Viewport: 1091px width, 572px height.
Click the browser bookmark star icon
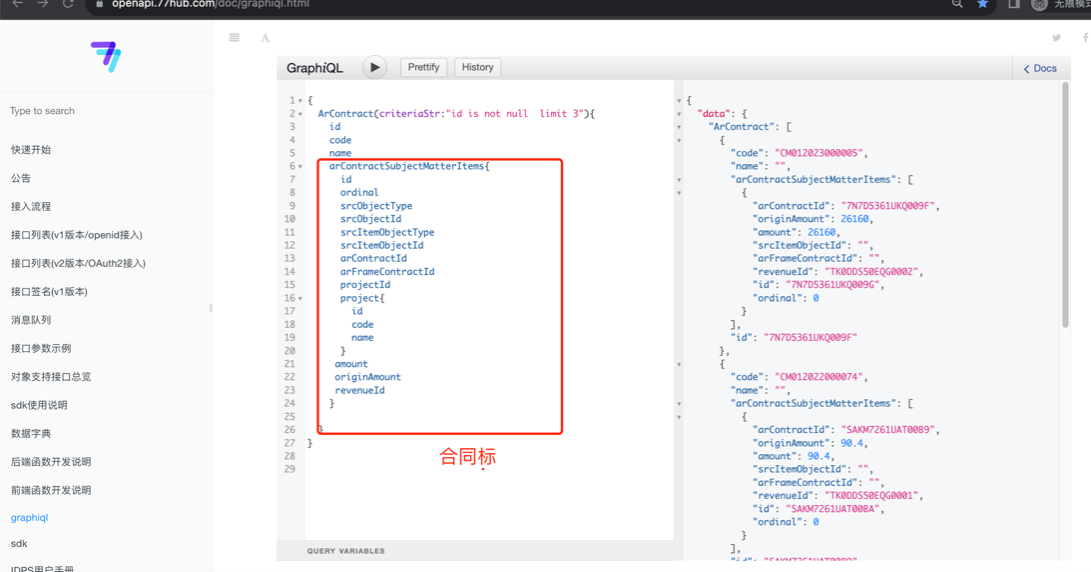click(983, 4)
